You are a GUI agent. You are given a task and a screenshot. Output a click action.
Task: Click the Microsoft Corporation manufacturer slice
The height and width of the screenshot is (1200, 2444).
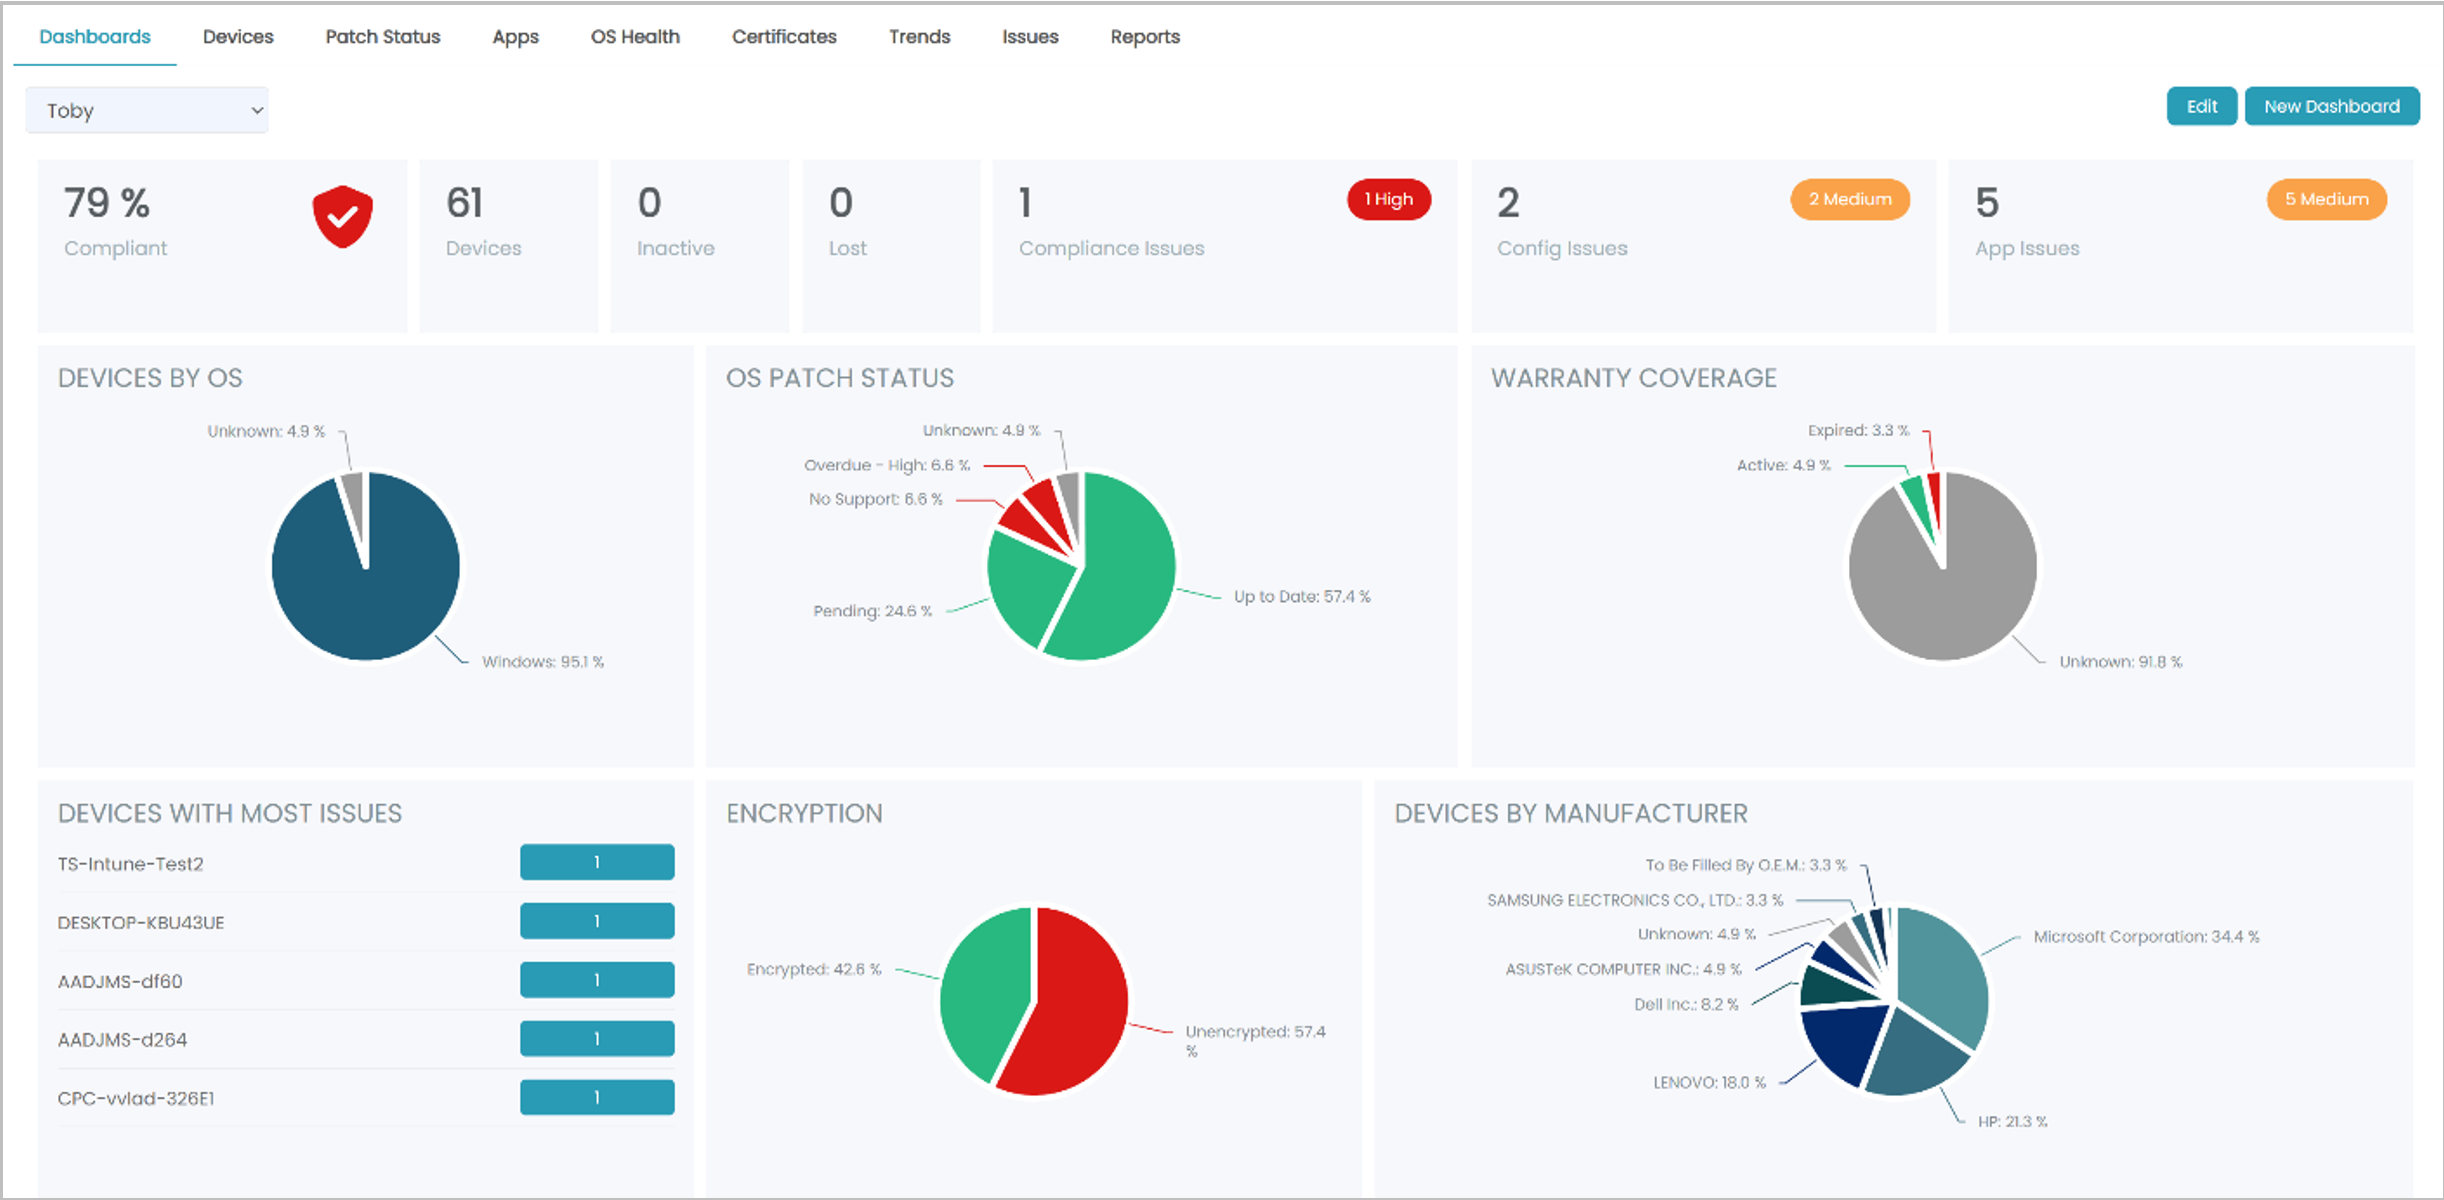1940,970
